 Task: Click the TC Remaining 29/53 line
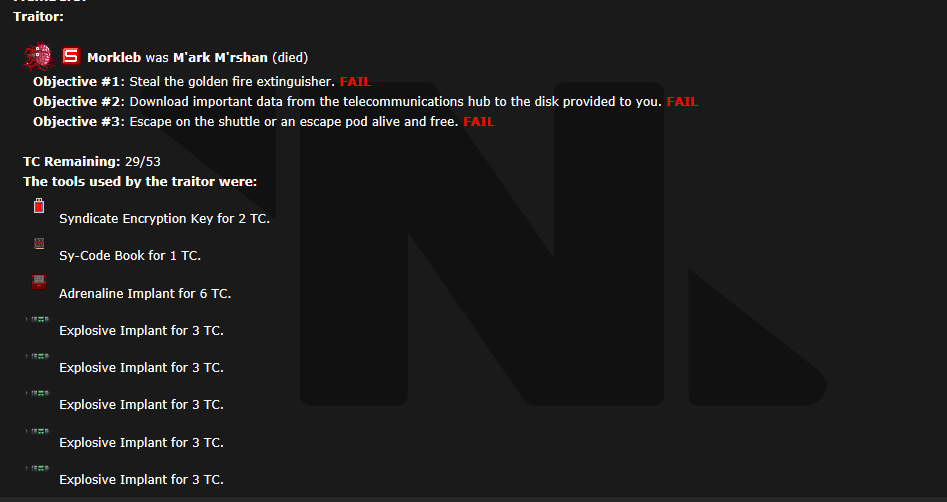point(92,162)
